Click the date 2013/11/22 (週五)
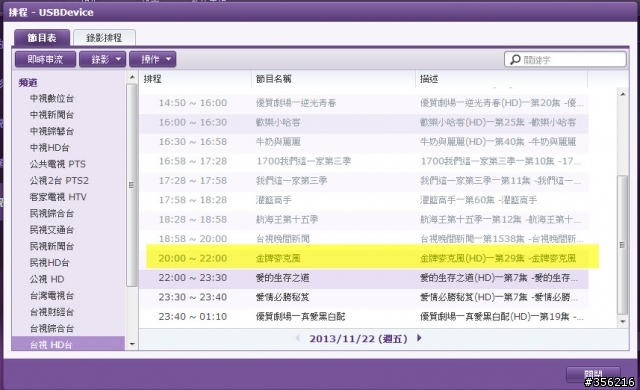This screenshot has height=390, width=640. (x=358, y=339)
